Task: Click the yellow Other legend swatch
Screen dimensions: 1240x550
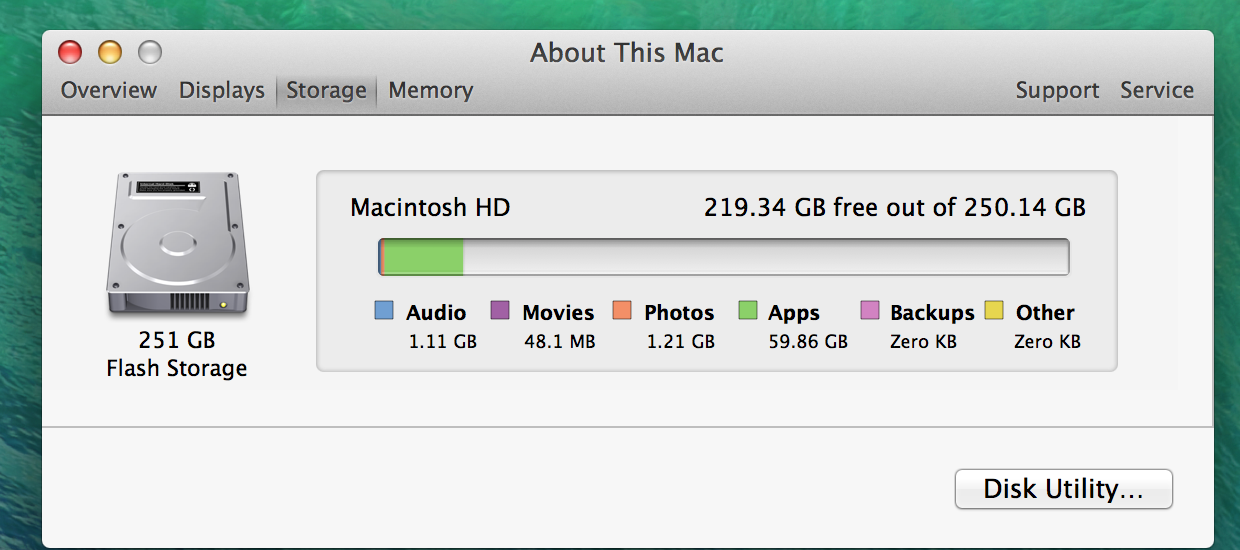Action: pyautogui.click(x=994, y=311)
